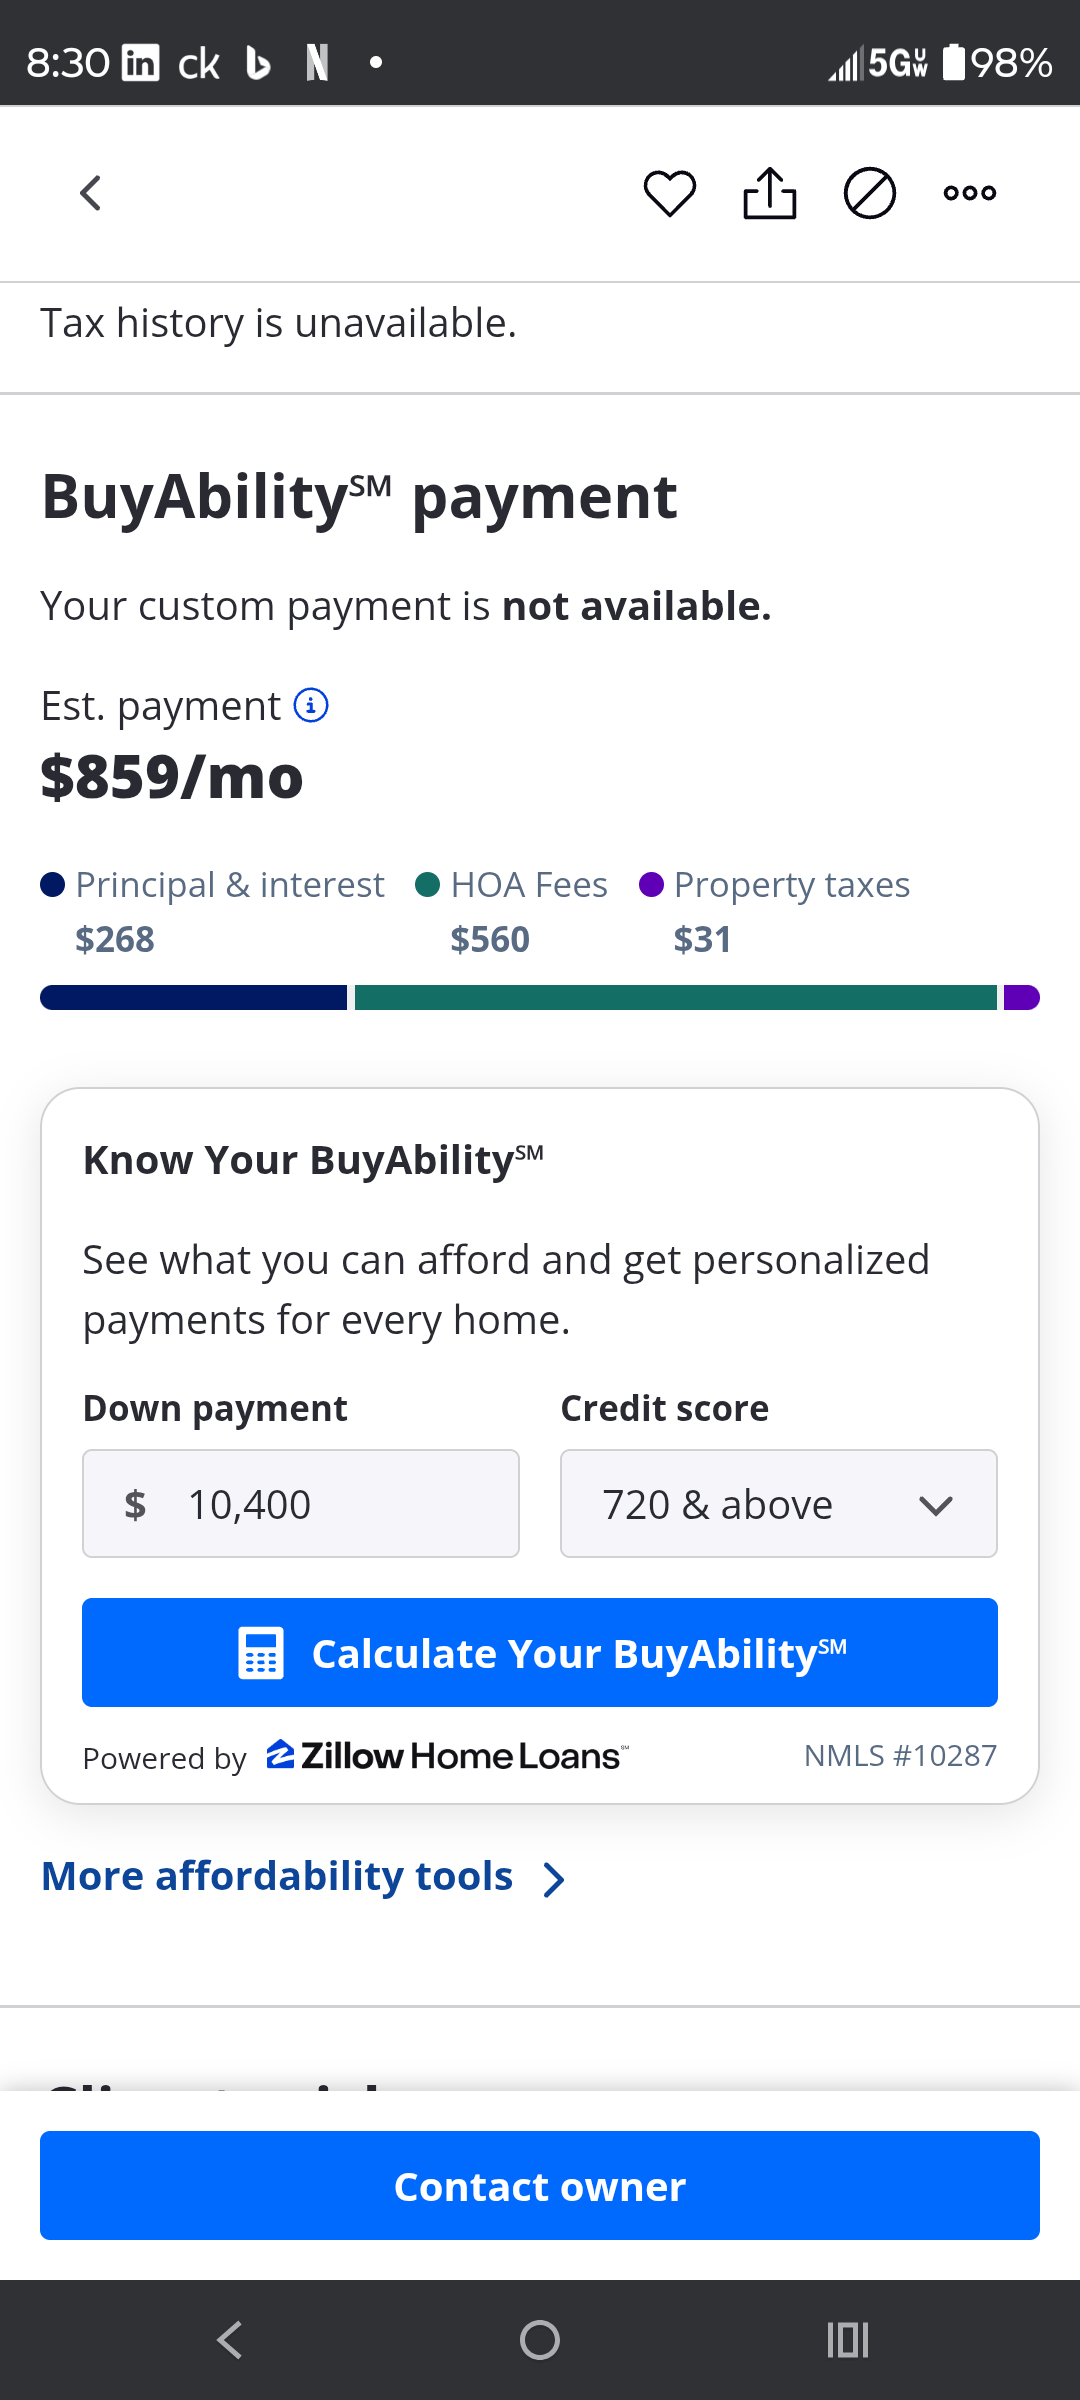This screenshot has height=2400, width=1080.
Task: Tap the green HOA Fees bar segment
Action: (675, 997)
